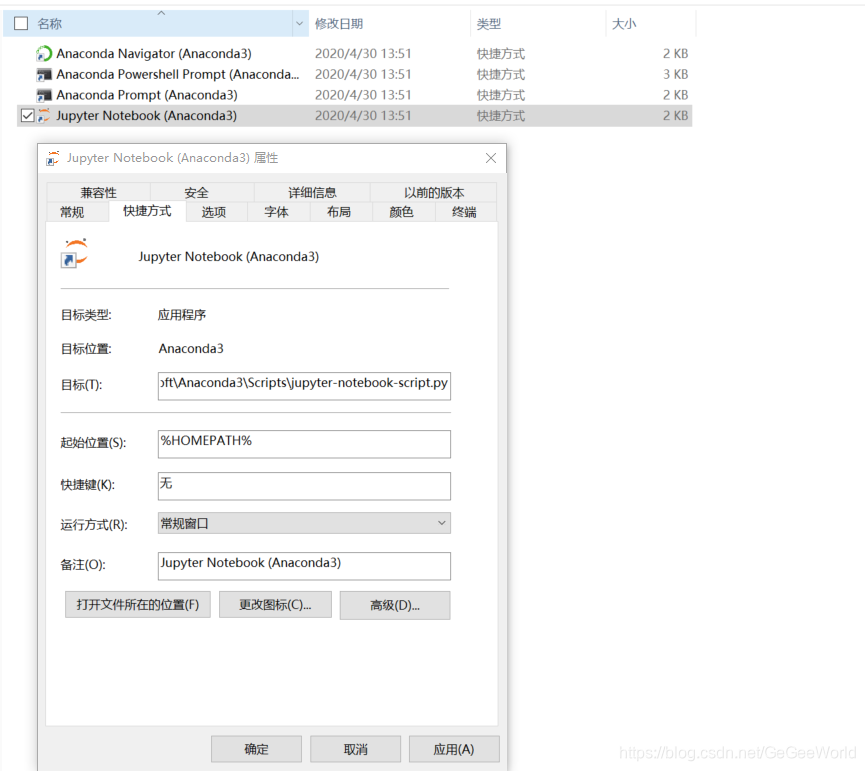Open the 布局 tab
Viewport: 865px width, 771px height.
[339, 212]
